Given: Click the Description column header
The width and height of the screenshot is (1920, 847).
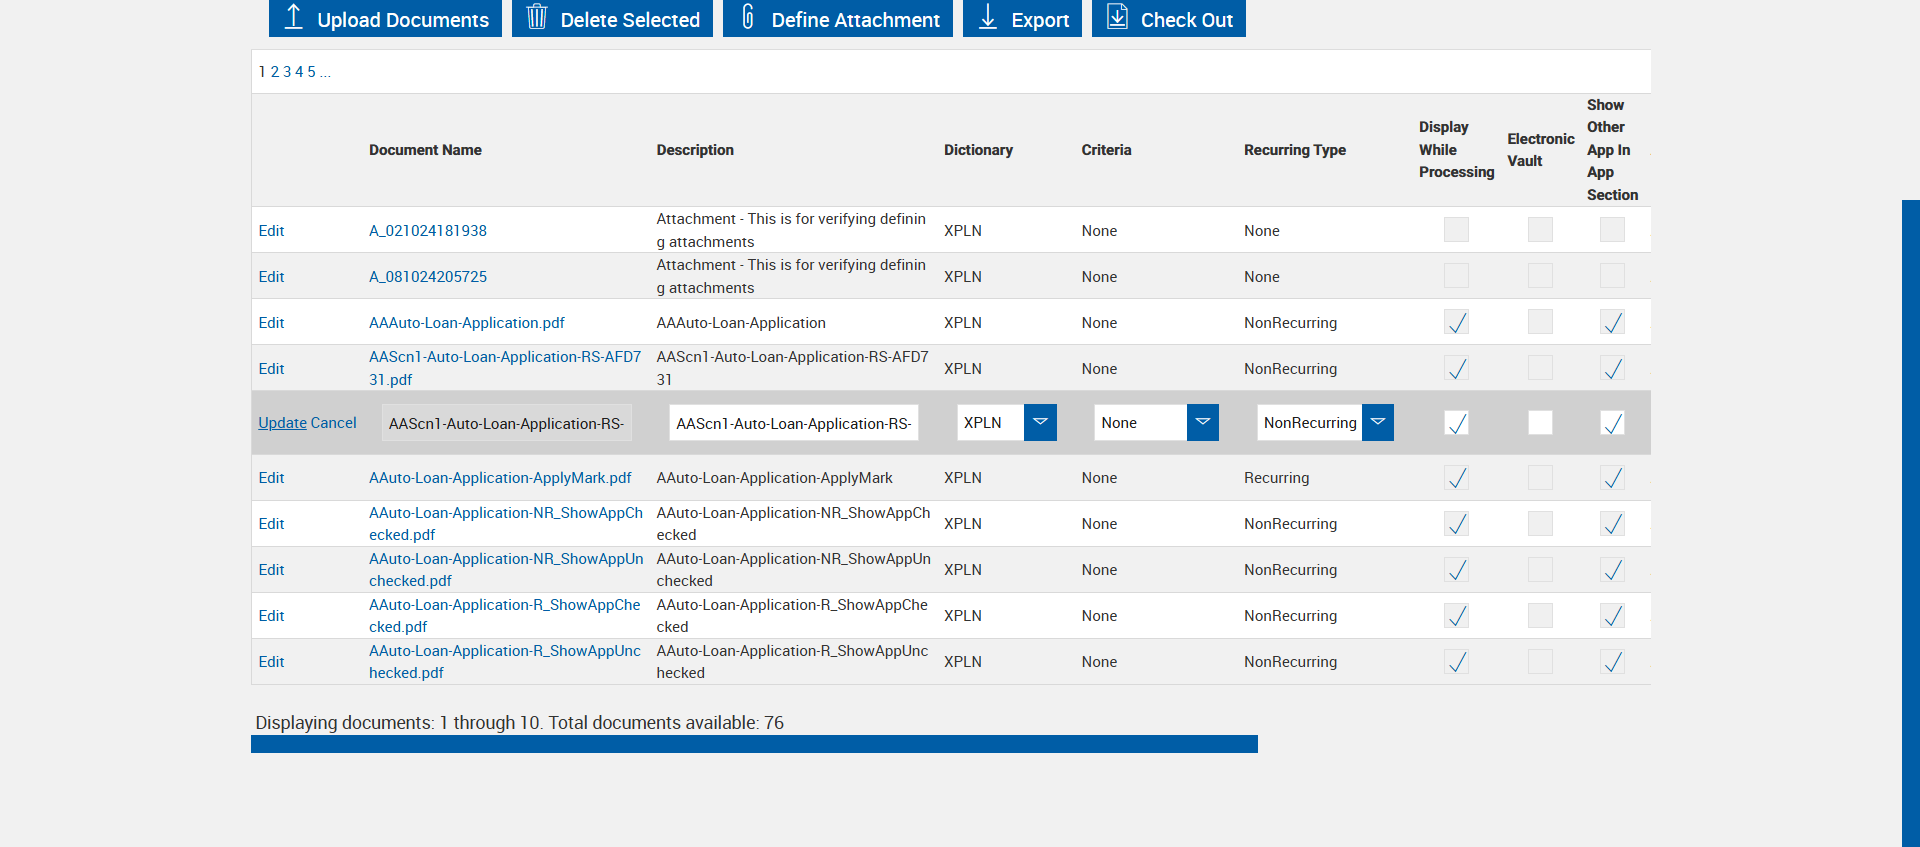Looking at the screenshot, I should click(x=695, y=150).
